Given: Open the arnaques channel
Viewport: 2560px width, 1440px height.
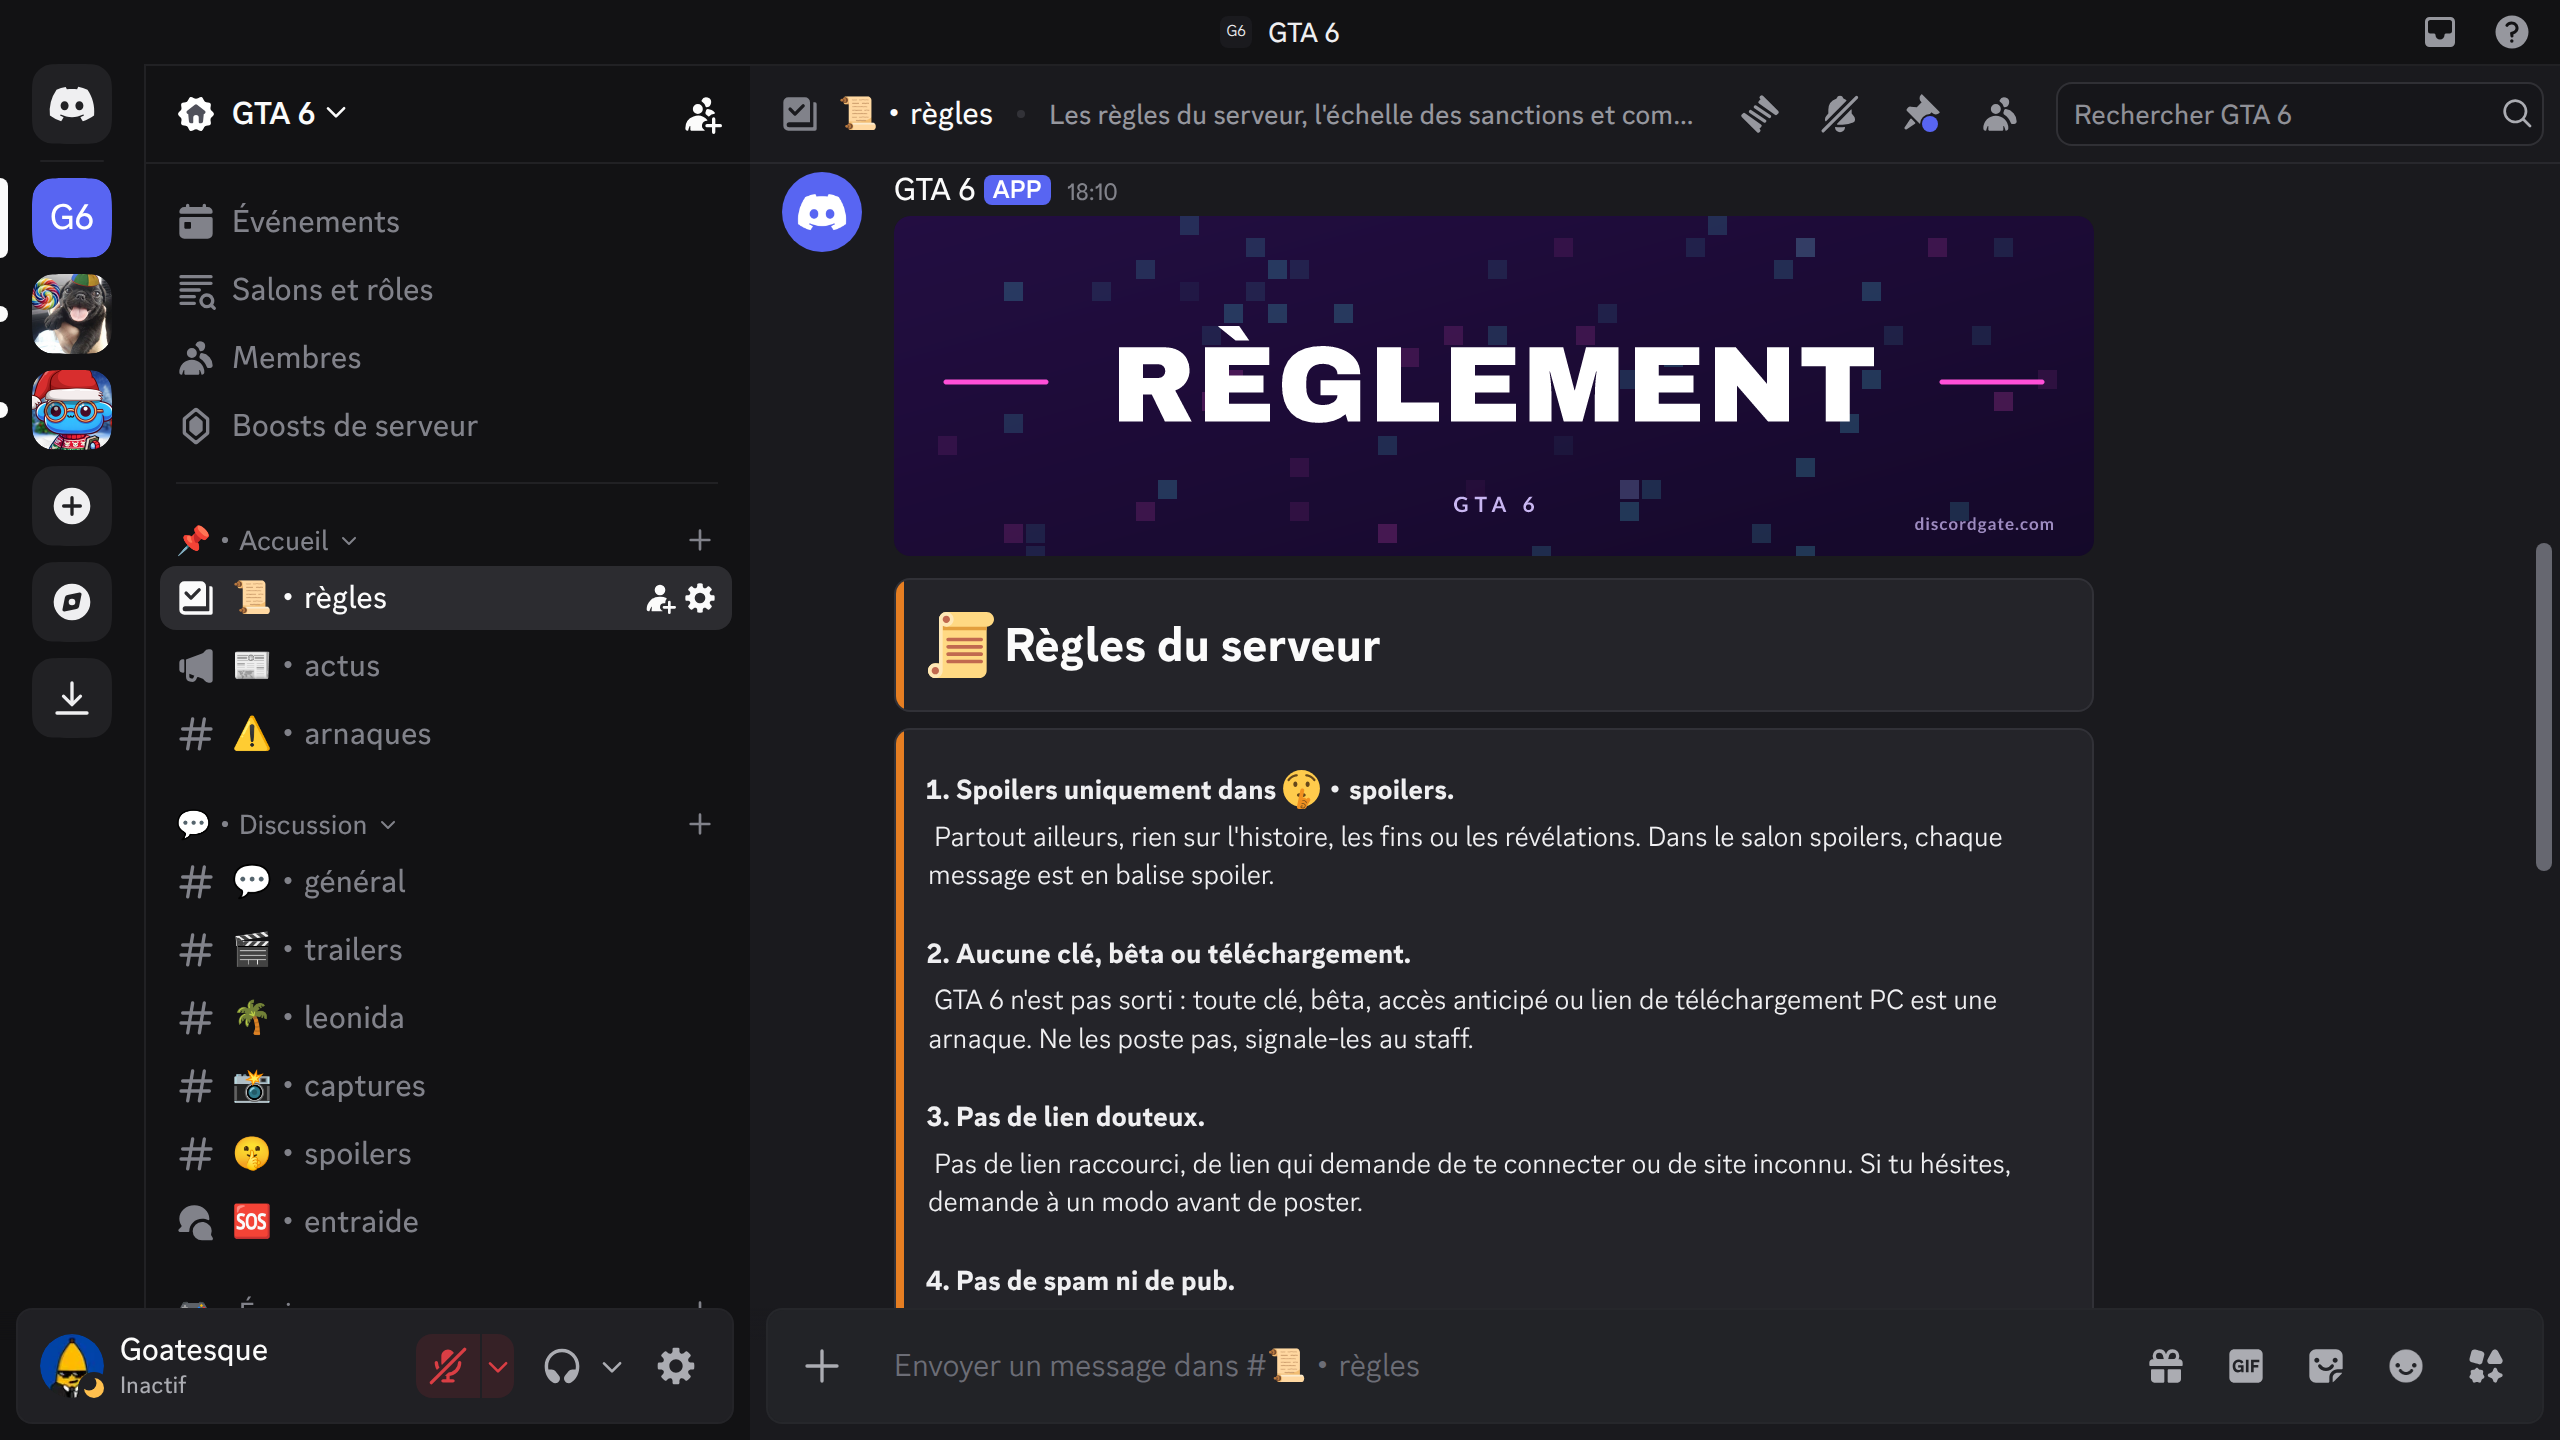Looking at the screenshot, I should click(x=445, y=733).
